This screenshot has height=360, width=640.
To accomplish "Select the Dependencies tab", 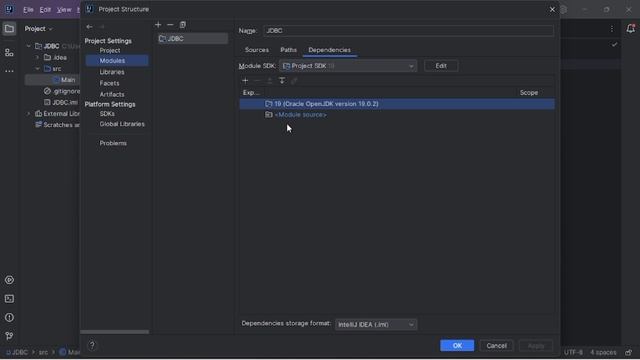I will [x=329, y=50].
